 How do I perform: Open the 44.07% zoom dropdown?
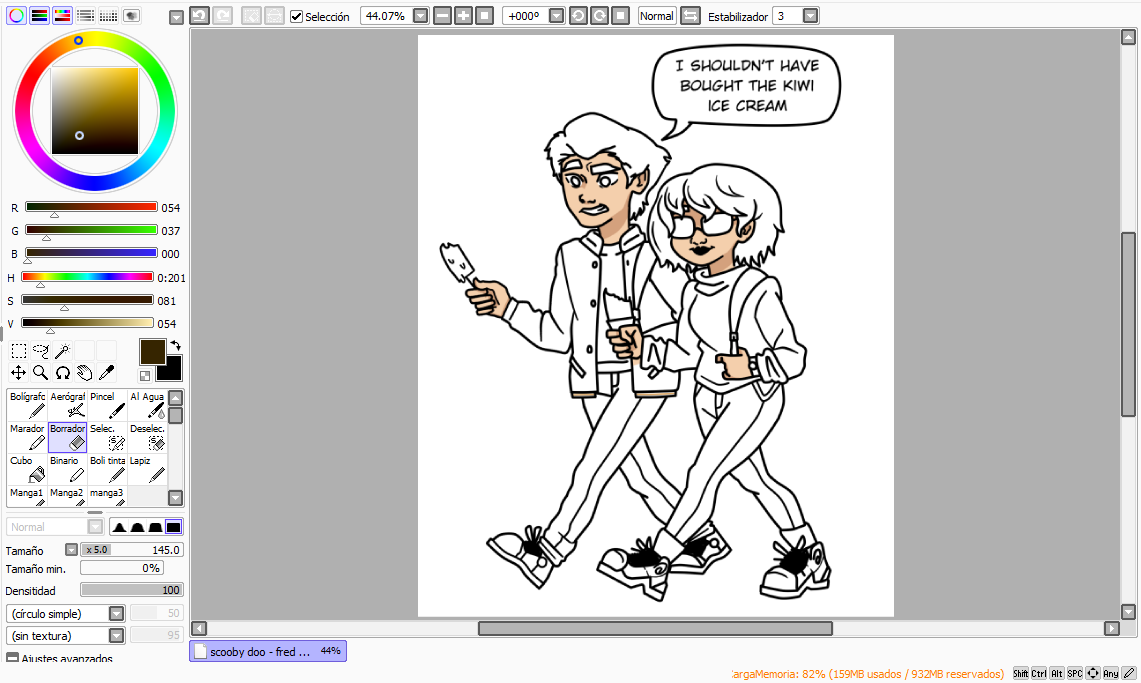421,16
